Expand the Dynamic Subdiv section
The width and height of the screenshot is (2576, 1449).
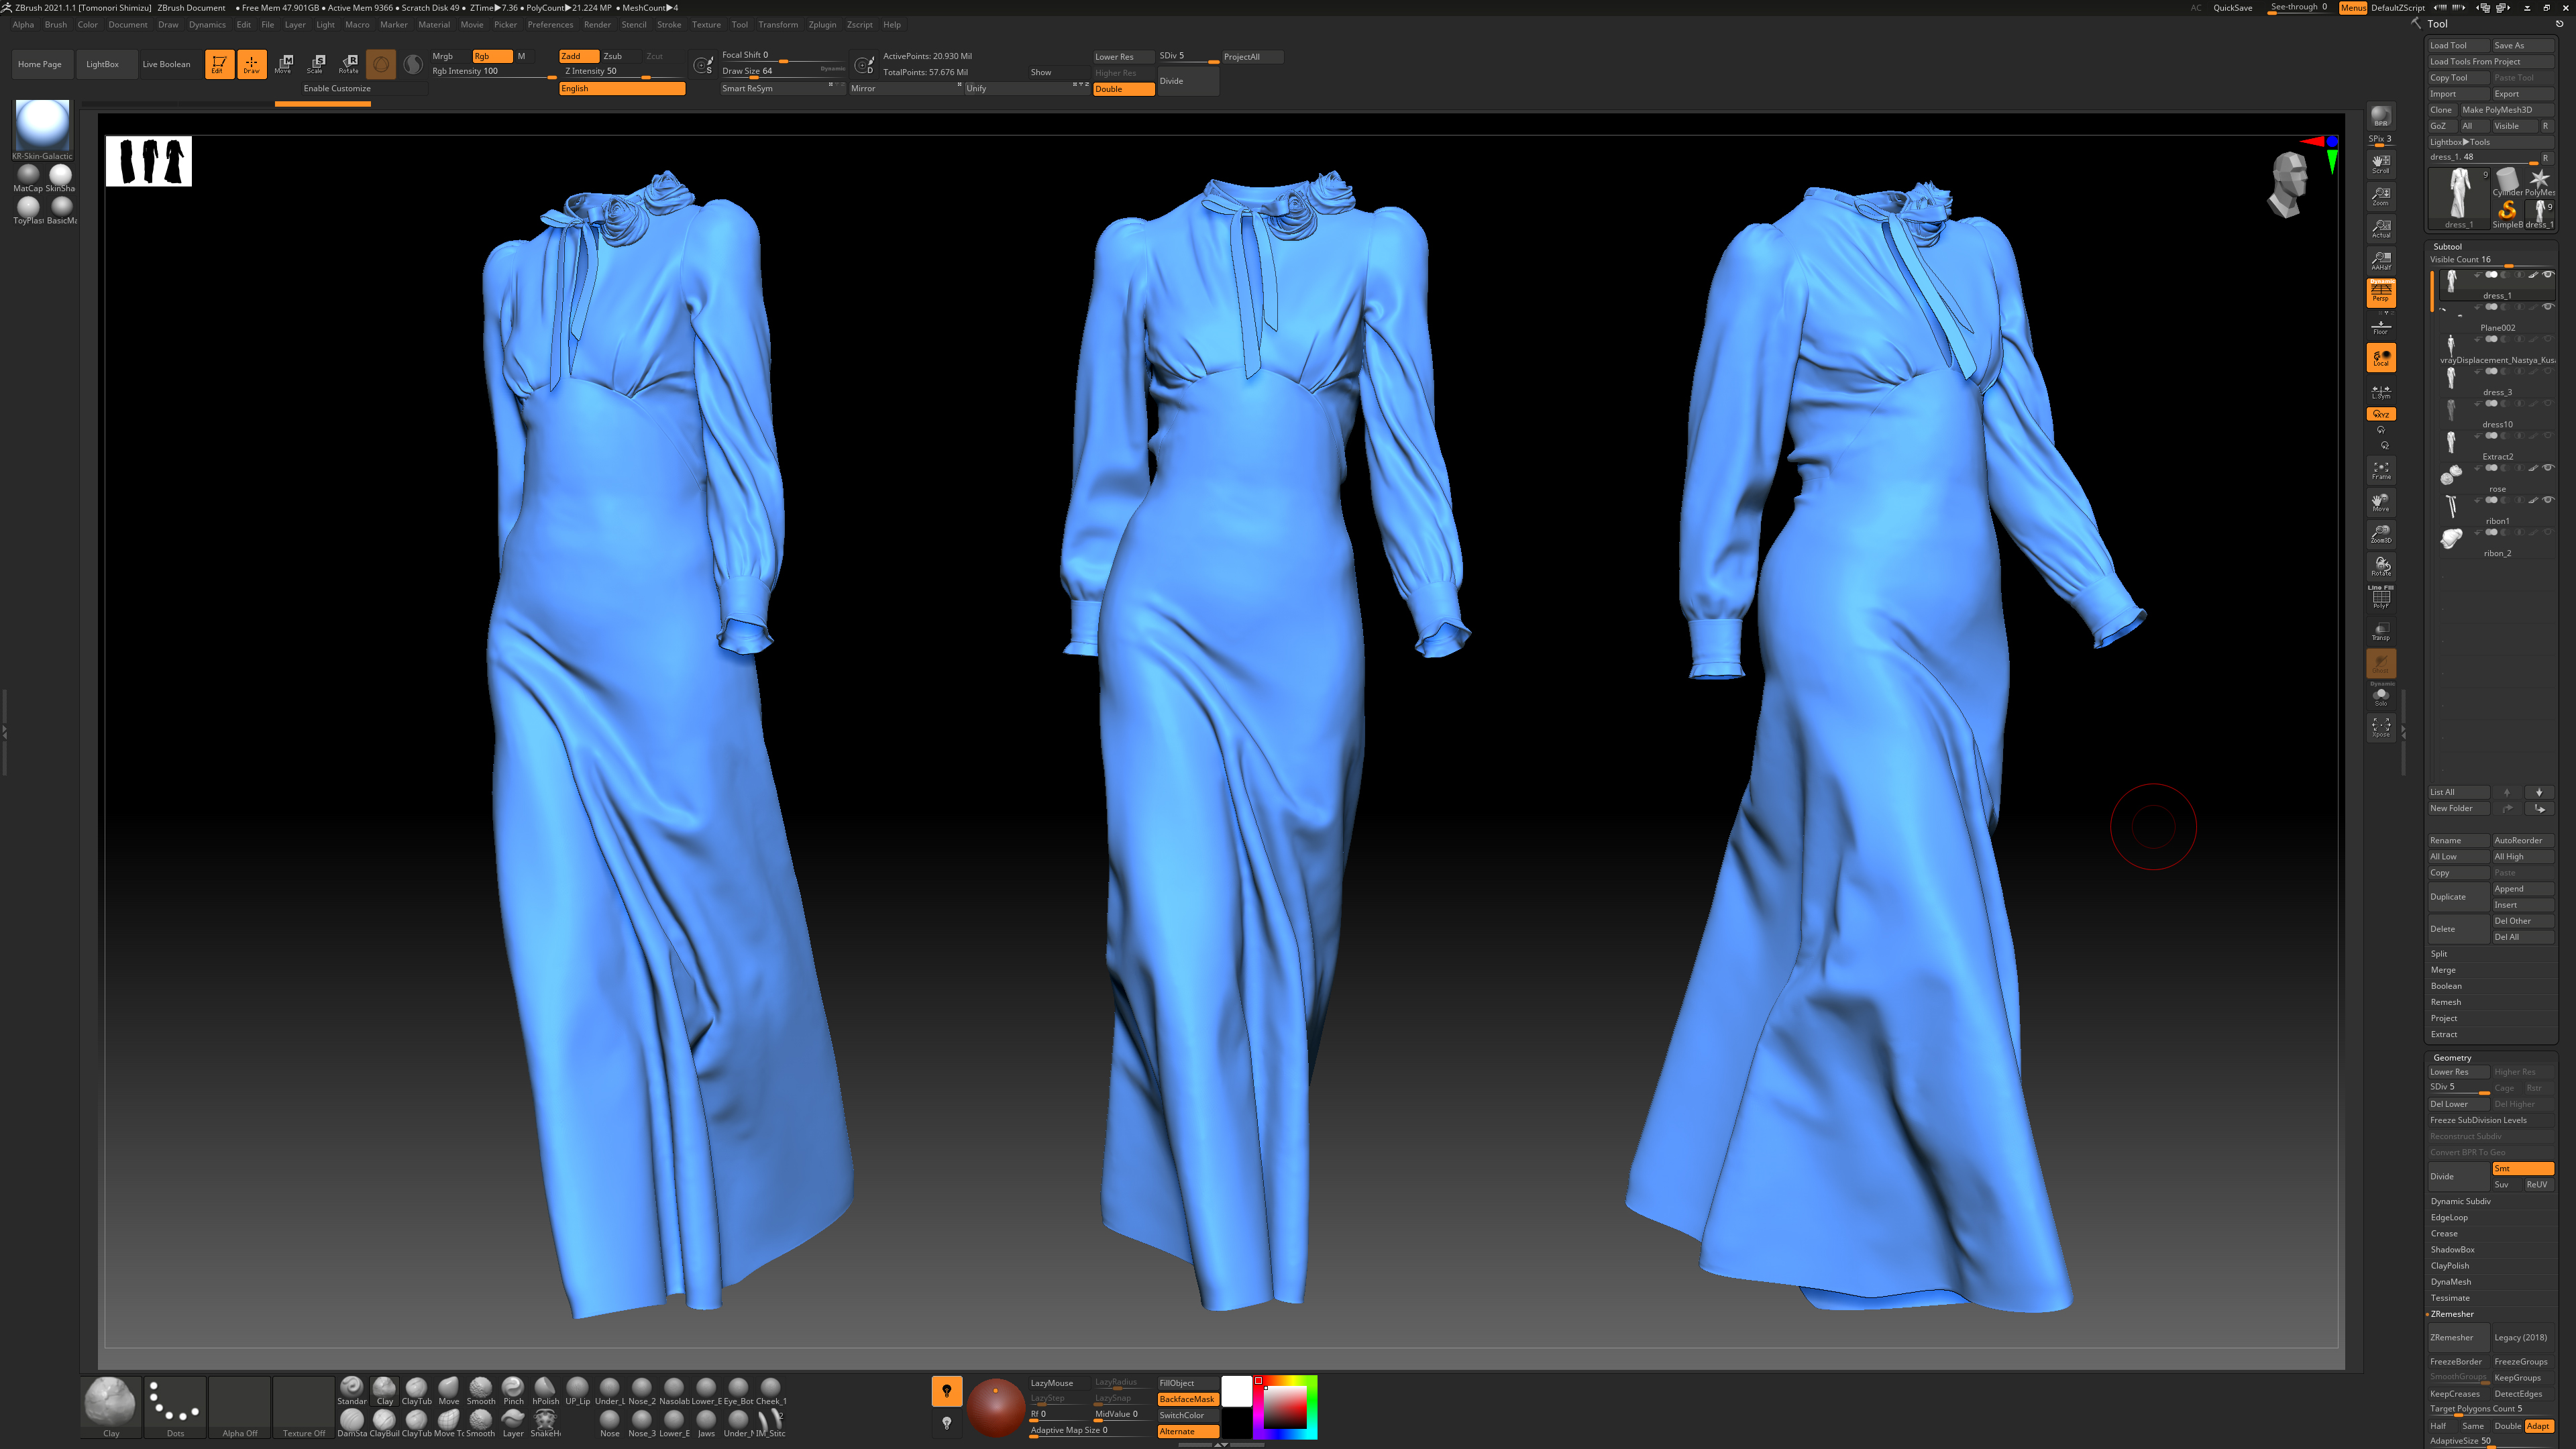coord(2461,1201)
